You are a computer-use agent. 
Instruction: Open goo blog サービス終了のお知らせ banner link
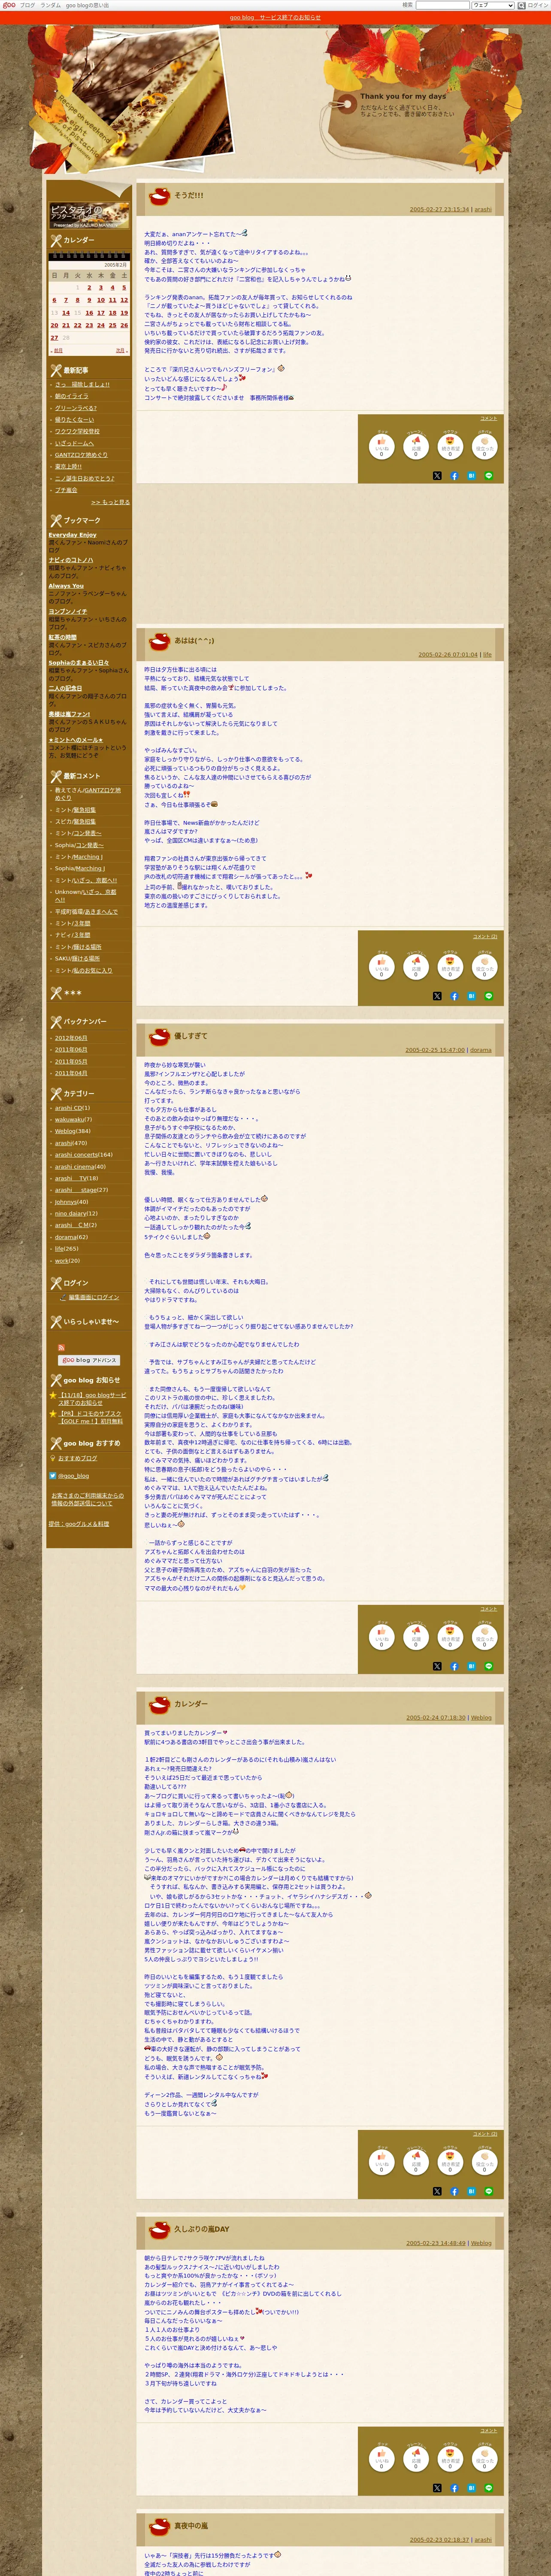[x=275, y=17]
